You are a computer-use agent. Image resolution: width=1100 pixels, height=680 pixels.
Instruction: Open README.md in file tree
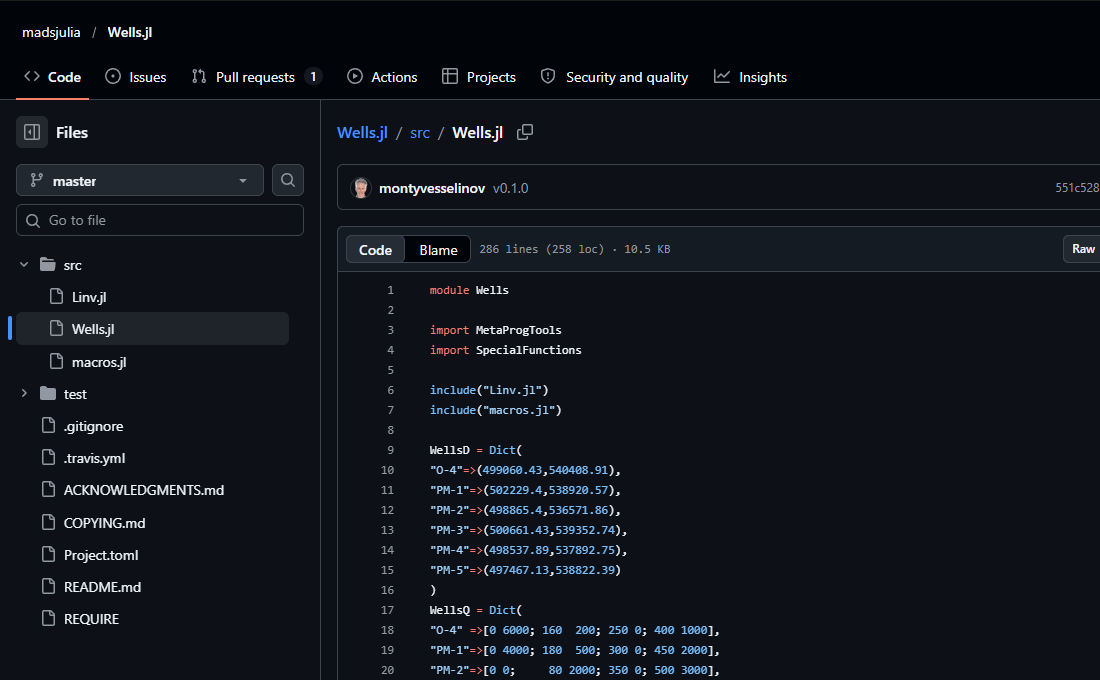102,587
